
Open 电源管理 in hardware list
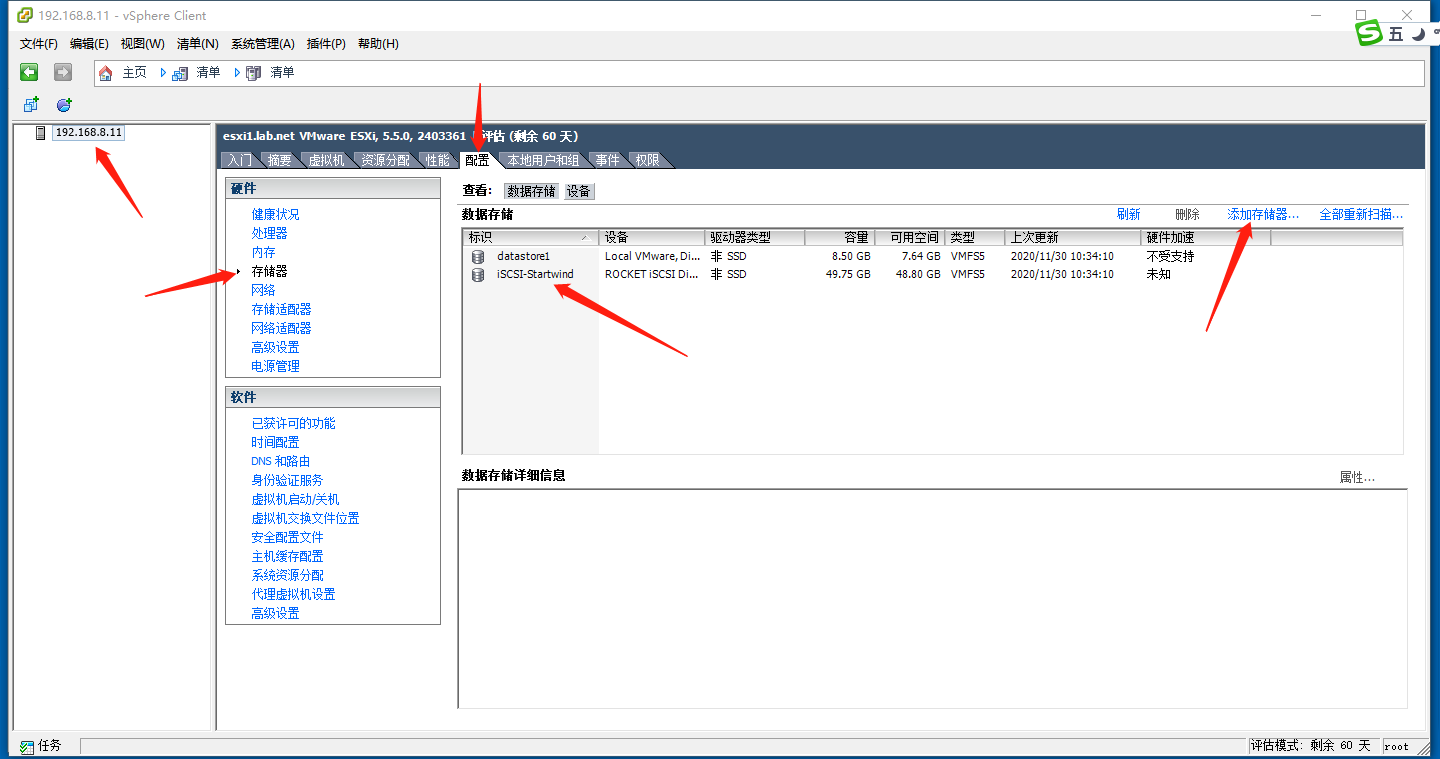click(x=275, y=366)
